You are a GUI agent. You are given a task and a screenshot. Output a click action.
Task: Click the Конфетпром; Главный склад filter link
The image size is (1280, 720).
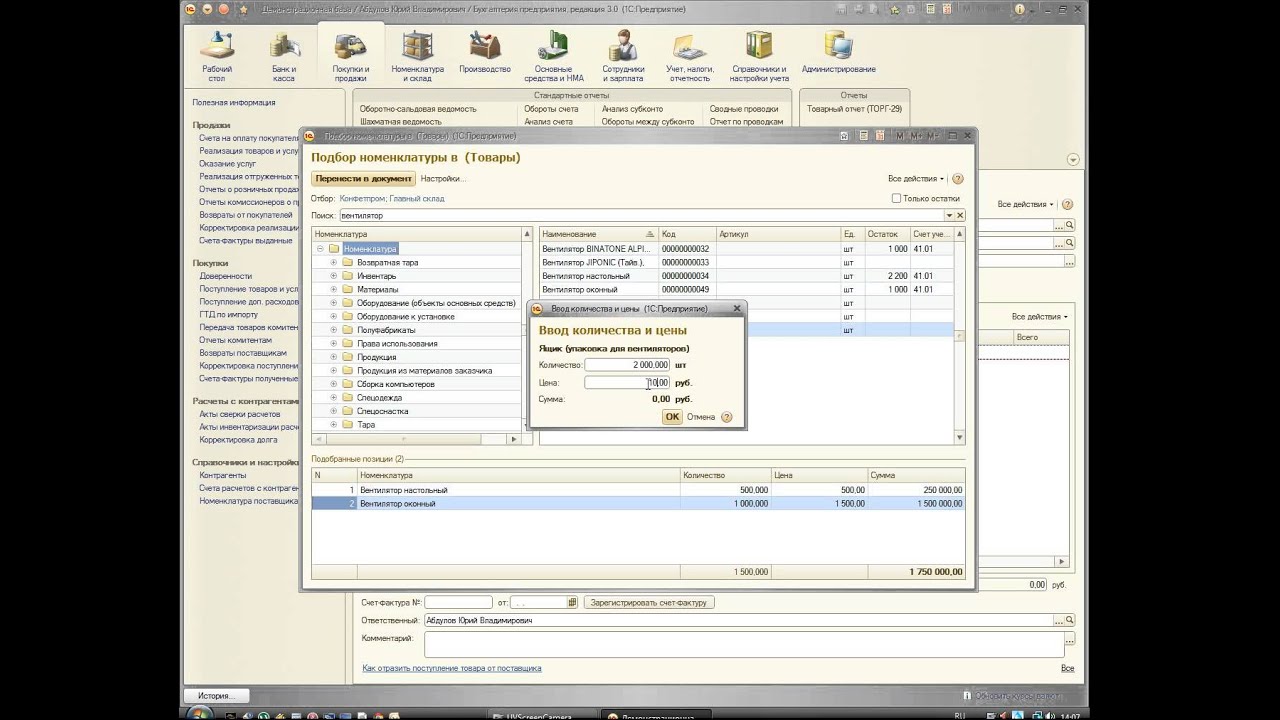(392, 198)
